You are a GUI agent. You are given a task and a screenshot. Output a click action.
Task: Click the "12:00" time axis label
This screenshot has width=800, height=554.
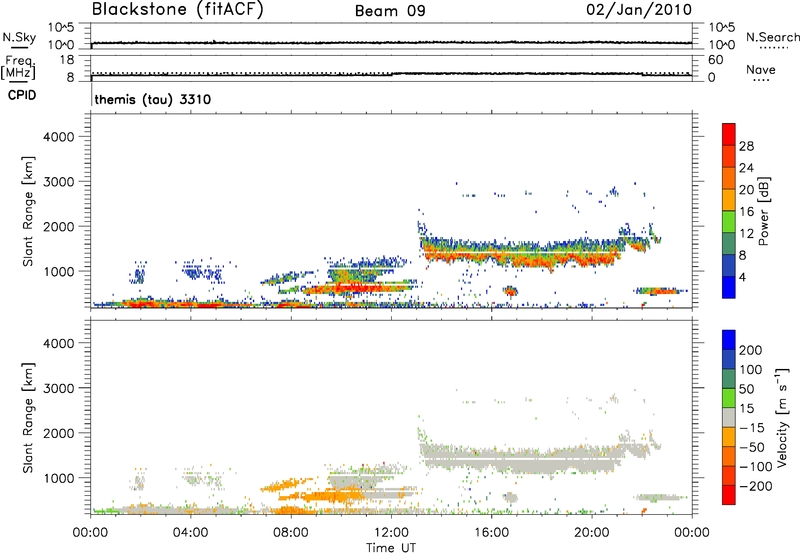coord(391,533)
